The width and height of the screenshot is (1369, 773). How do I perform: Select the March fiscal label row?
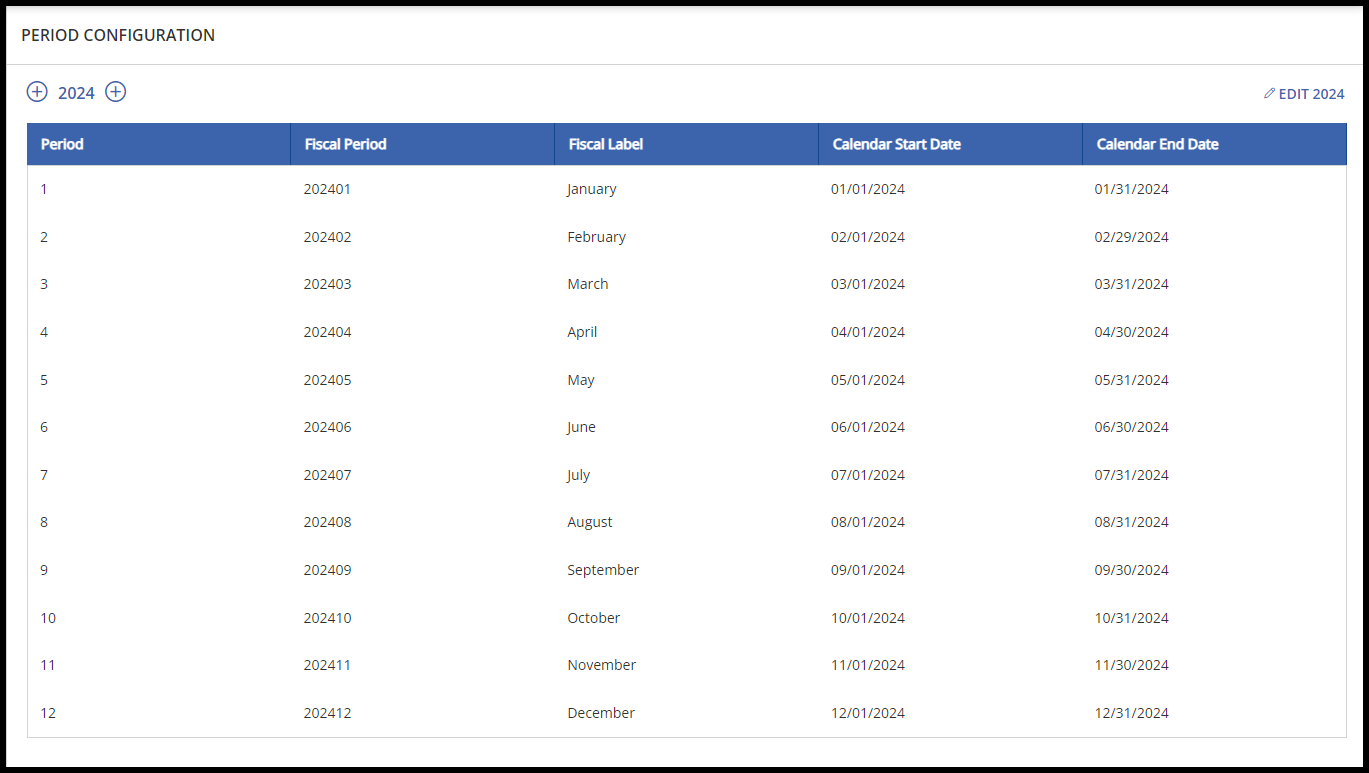[587, 284]
